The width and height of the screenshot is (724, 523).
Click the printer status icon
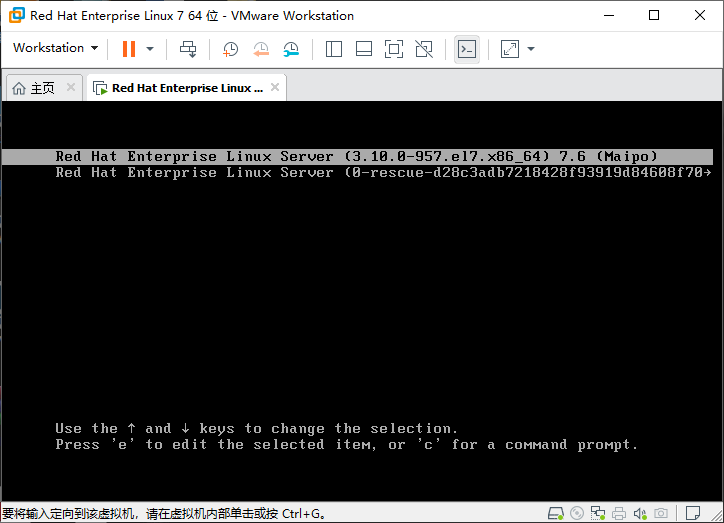[619, 513]
